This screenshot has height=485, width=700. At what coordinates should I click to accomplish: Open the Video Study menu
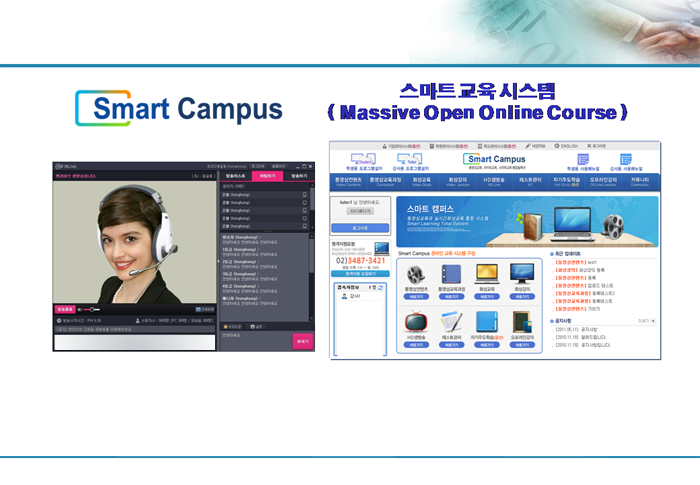point(421,181)
